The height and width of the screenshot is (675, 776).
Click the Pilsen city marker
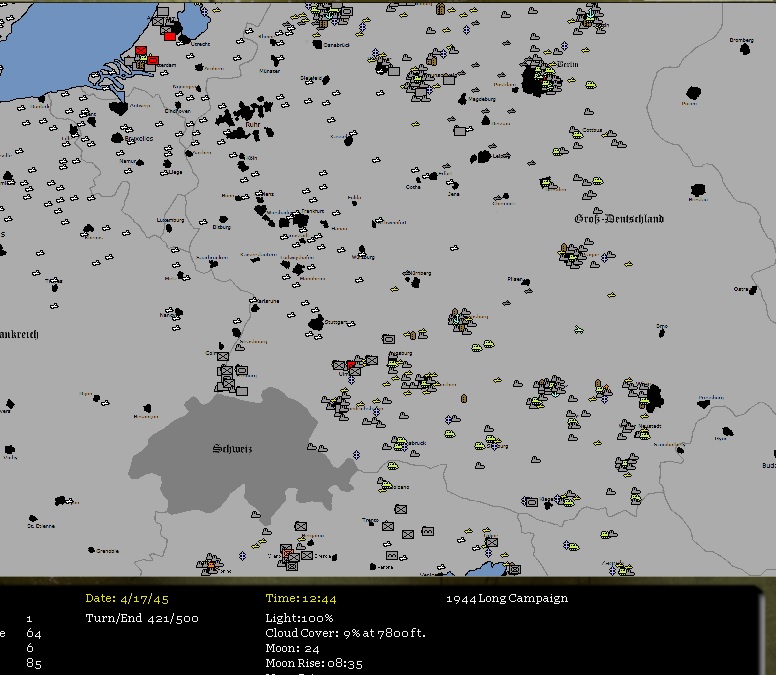click(526, 283)
